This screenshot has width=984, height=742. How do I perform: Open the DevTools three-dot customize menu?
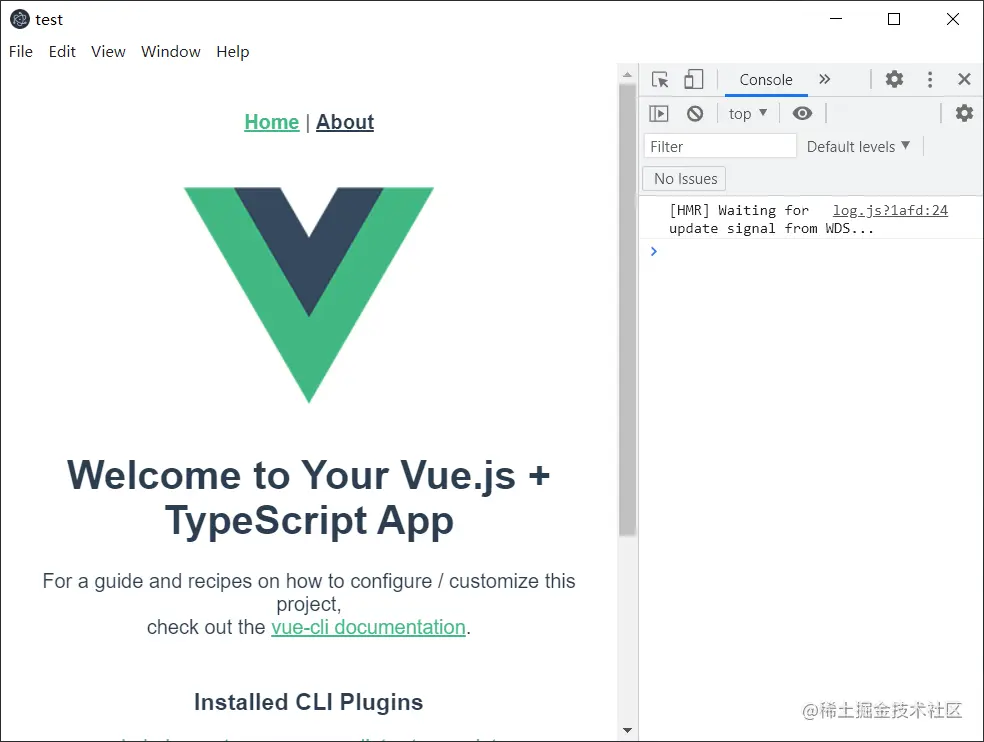(x=930, y=79)
